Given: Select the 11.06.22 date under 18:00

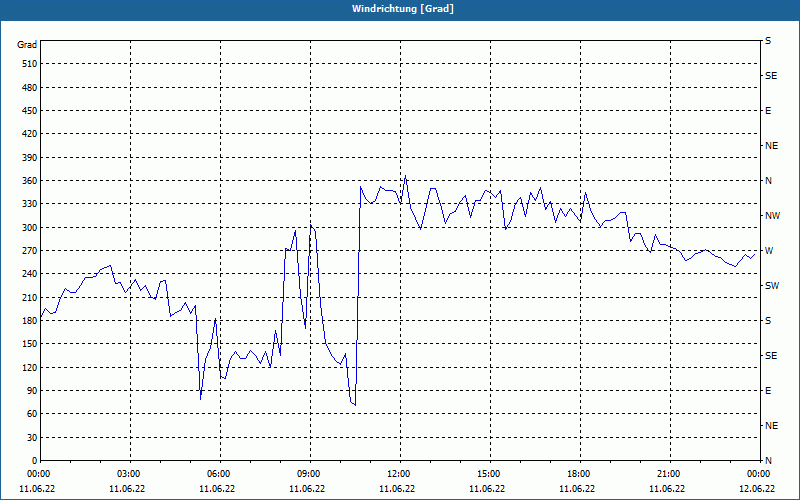Looking at the screenshot, I should [577, 489].
